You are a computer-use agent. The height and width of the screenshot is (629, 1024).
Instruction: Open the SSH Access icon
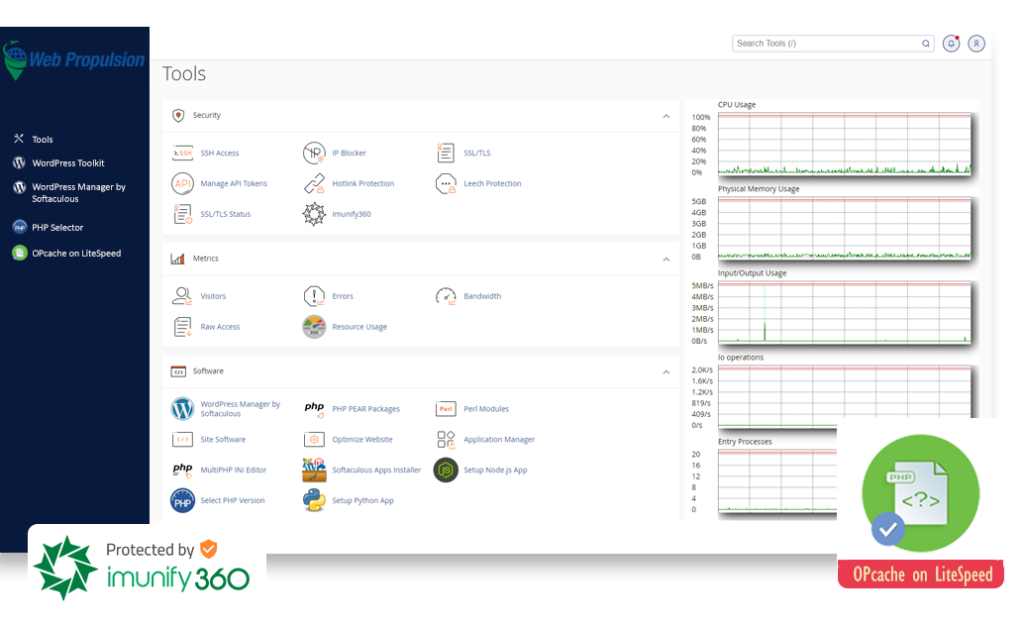[182, 153]
